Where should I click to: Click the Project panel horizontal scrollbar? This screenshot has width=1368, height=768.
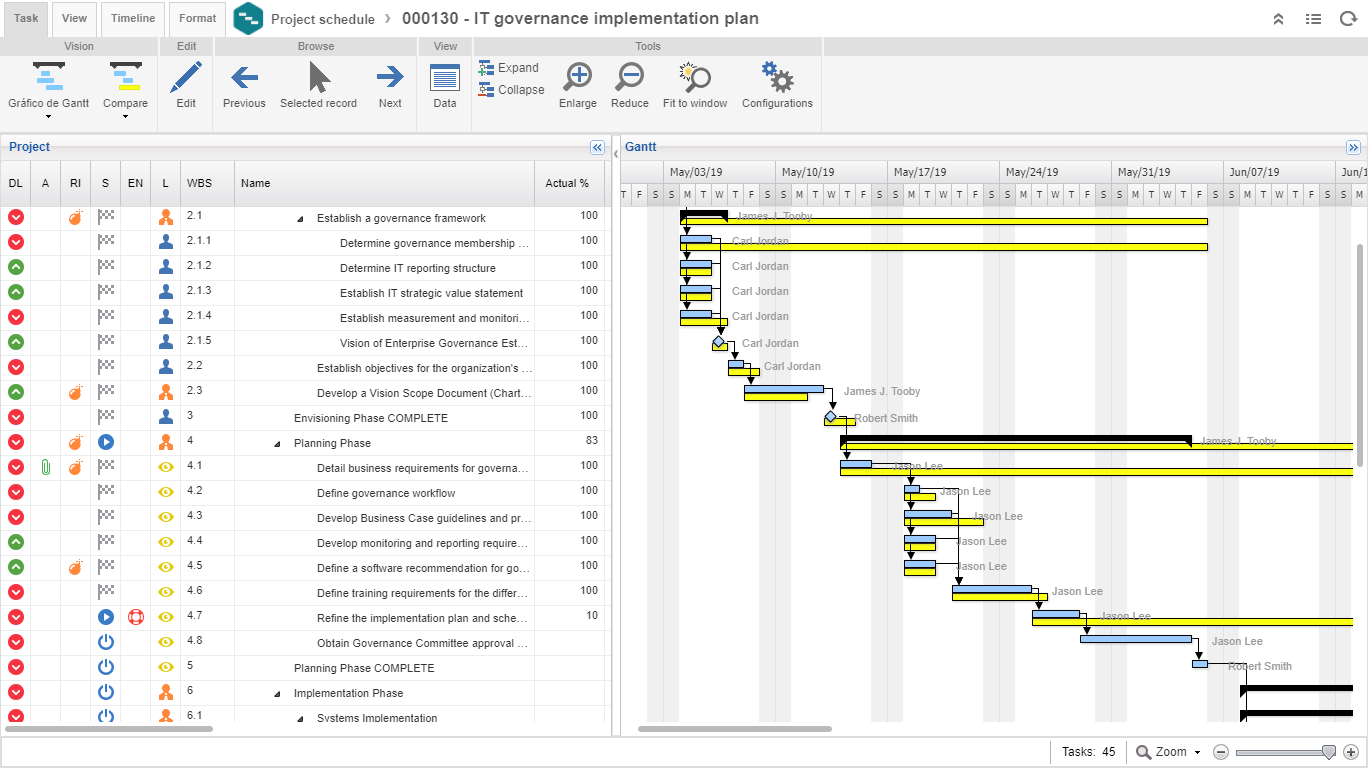pyautogui.click(x=108, y=729)
